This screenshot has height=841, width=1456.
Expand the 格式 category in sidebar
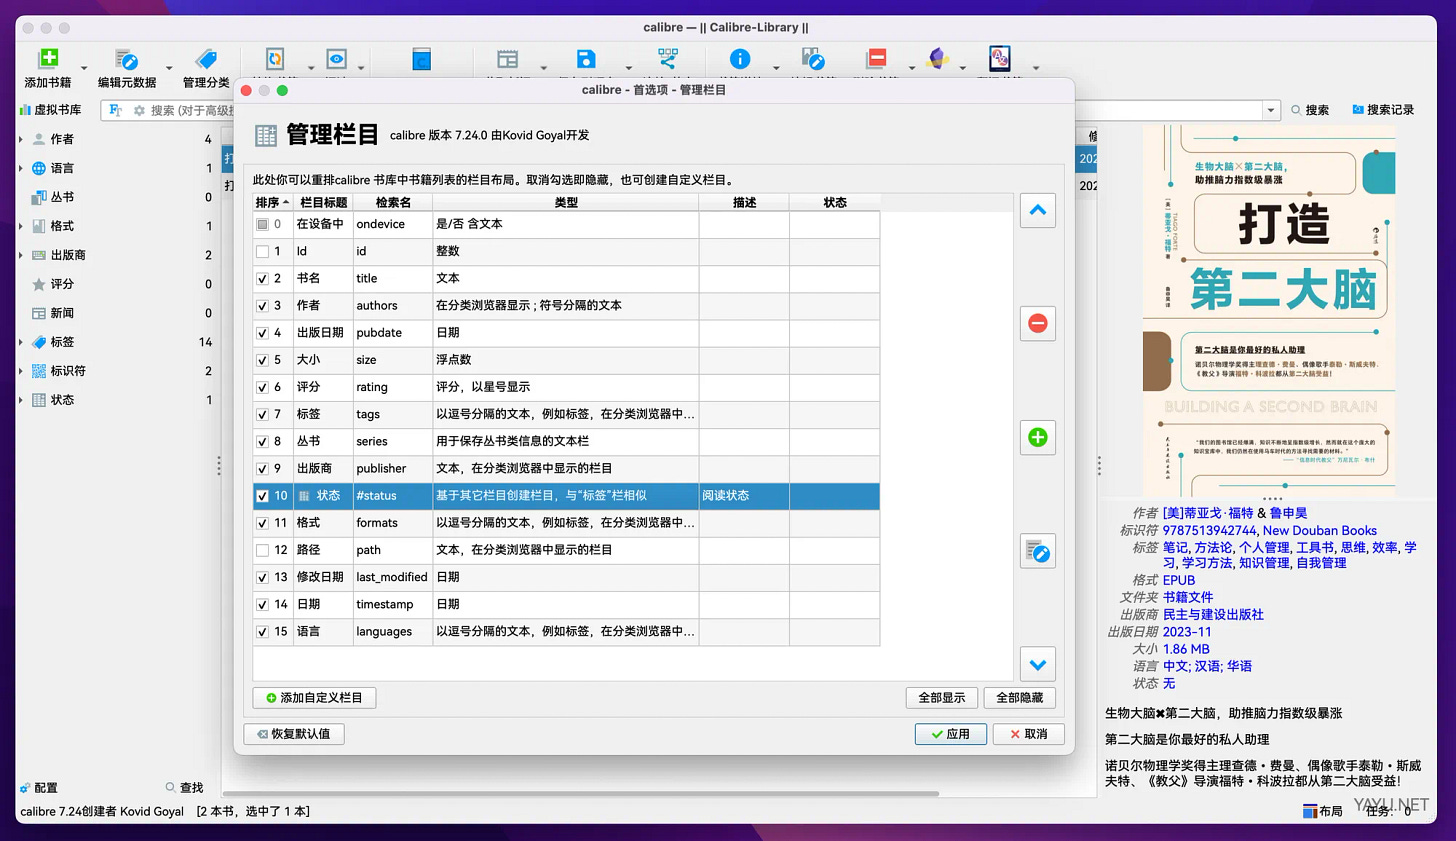(x=21, y=226)
